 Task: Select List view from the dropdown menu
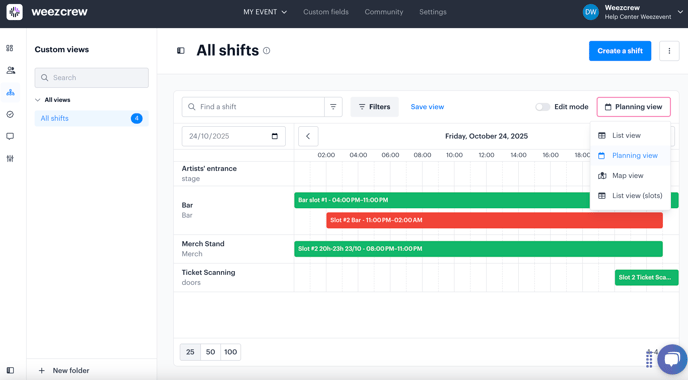tap(630, 136)
